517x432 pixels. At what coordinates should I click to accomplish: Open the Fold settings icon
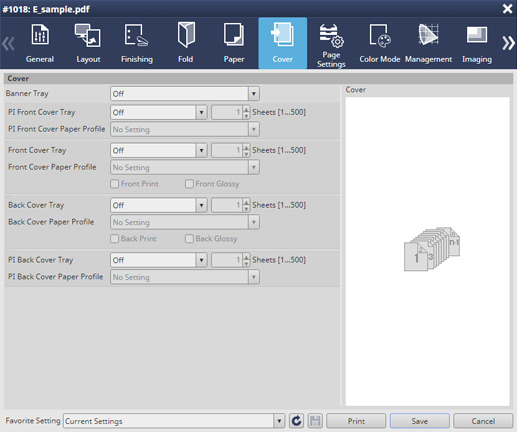point(186,35)
